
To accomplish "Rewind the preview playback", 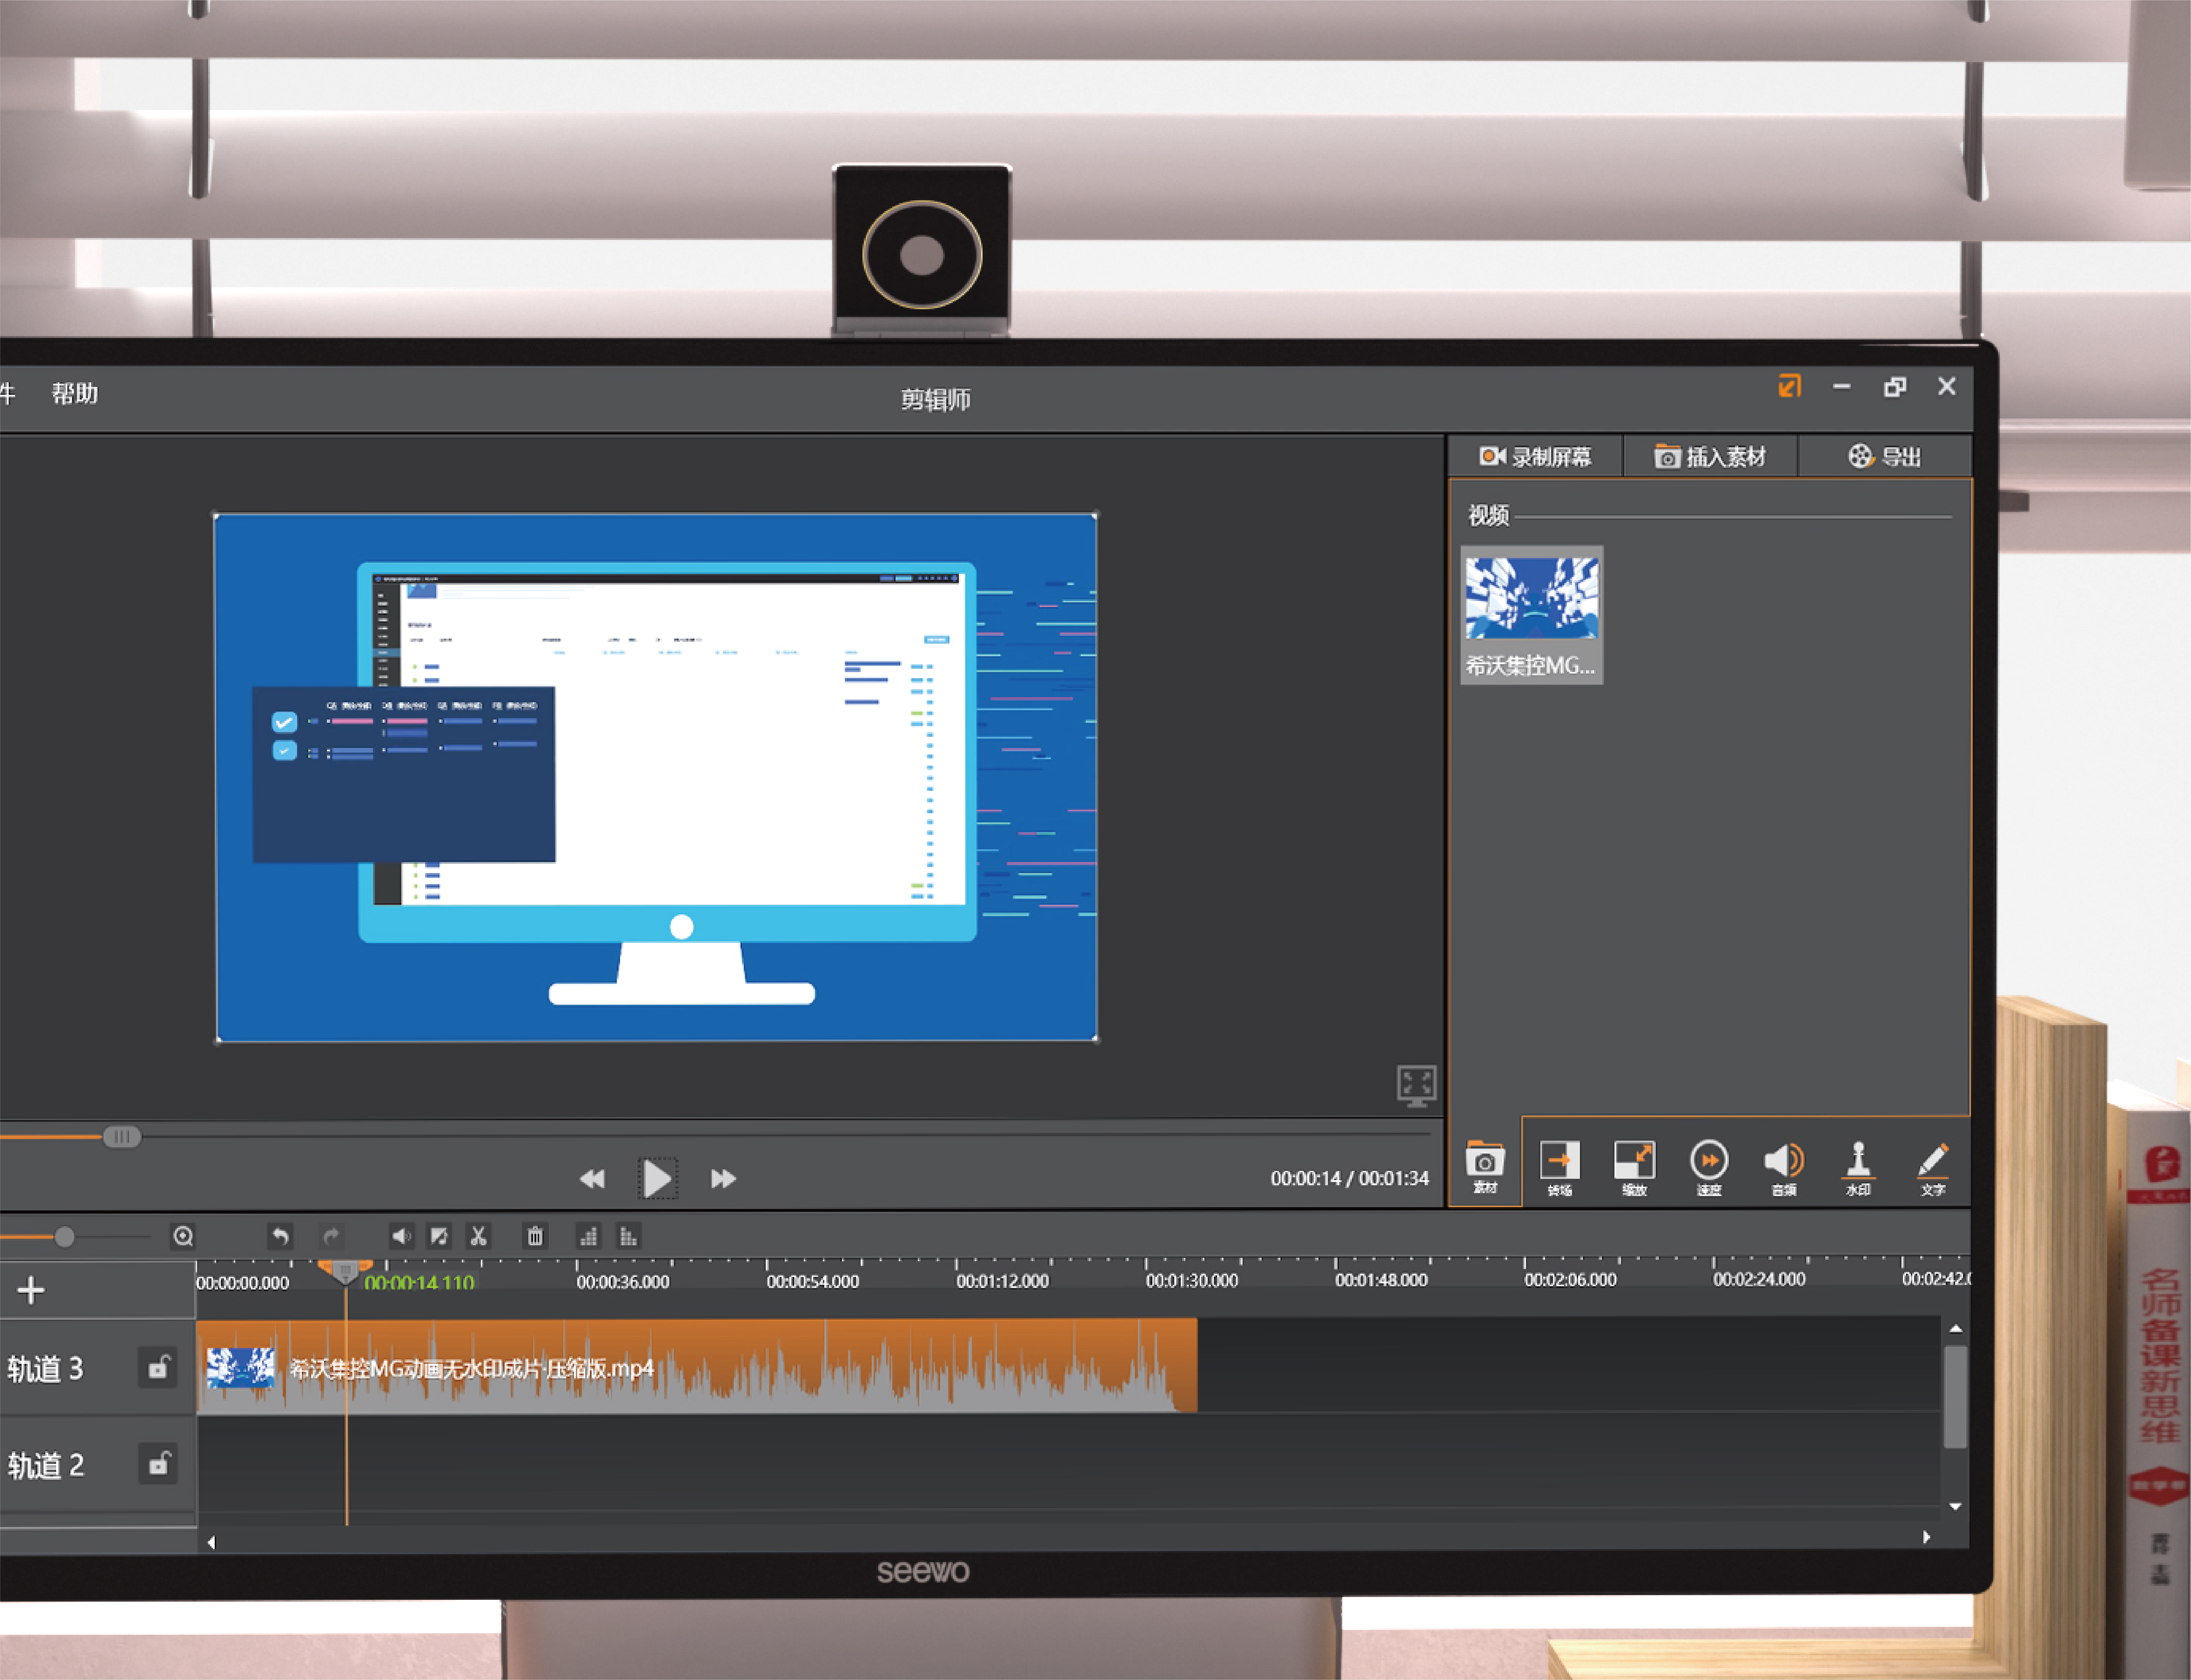I will click(x=592, y=1179).
